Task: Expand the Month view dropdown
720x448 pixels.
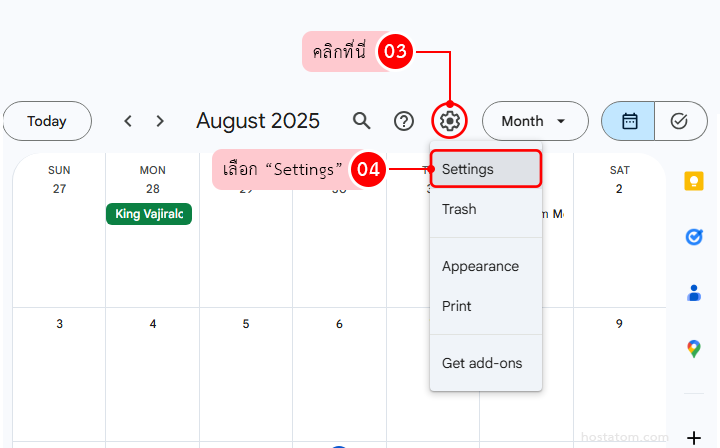Action: (534, 121)
